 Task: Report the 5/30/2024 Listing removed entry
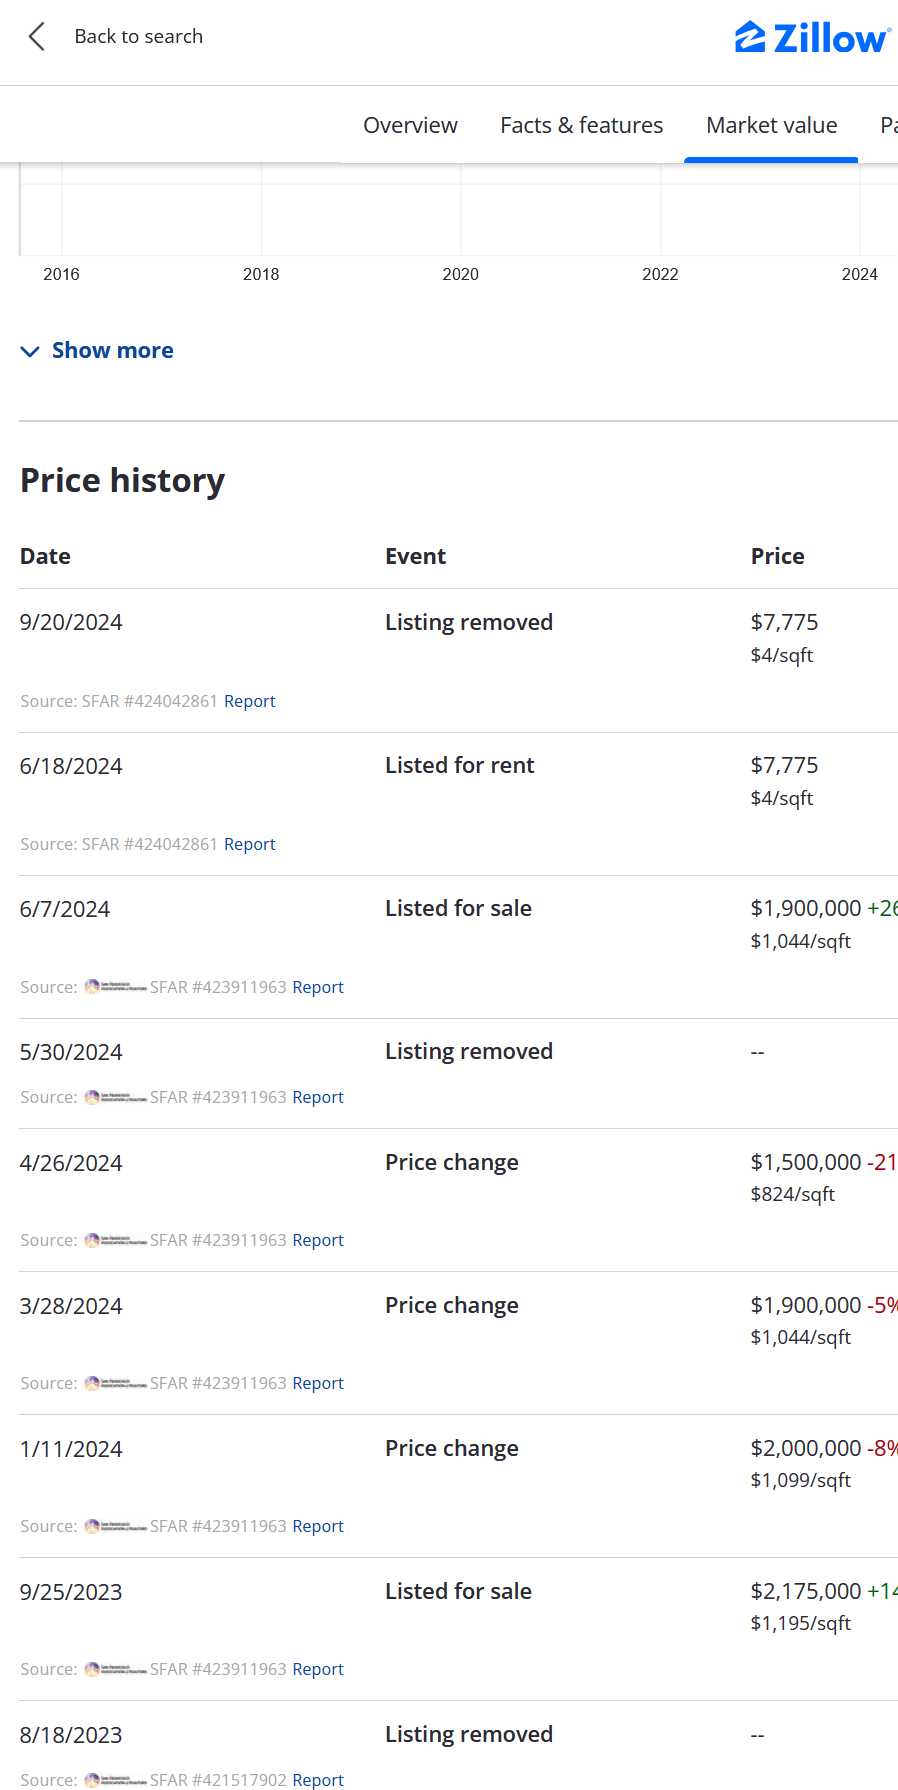(317, 1097)
